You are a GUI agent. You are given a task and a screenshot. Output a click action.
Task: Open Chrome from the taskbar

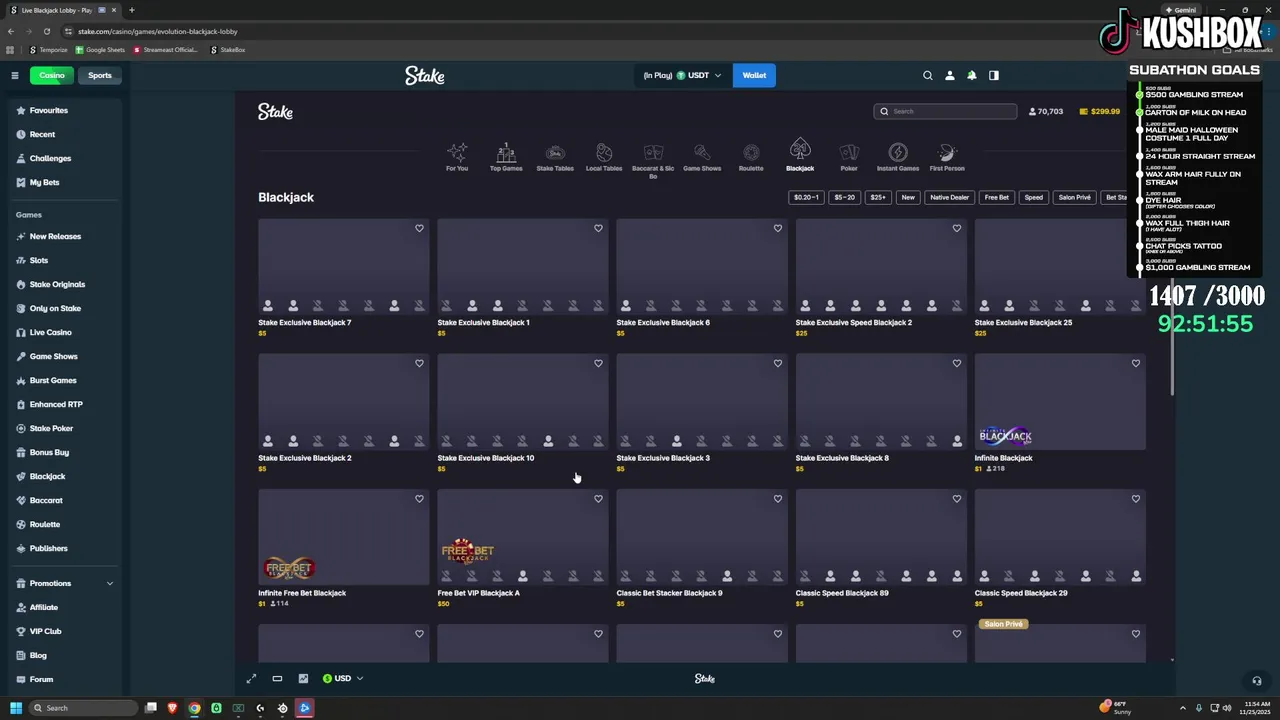click(x=194, y=708)
